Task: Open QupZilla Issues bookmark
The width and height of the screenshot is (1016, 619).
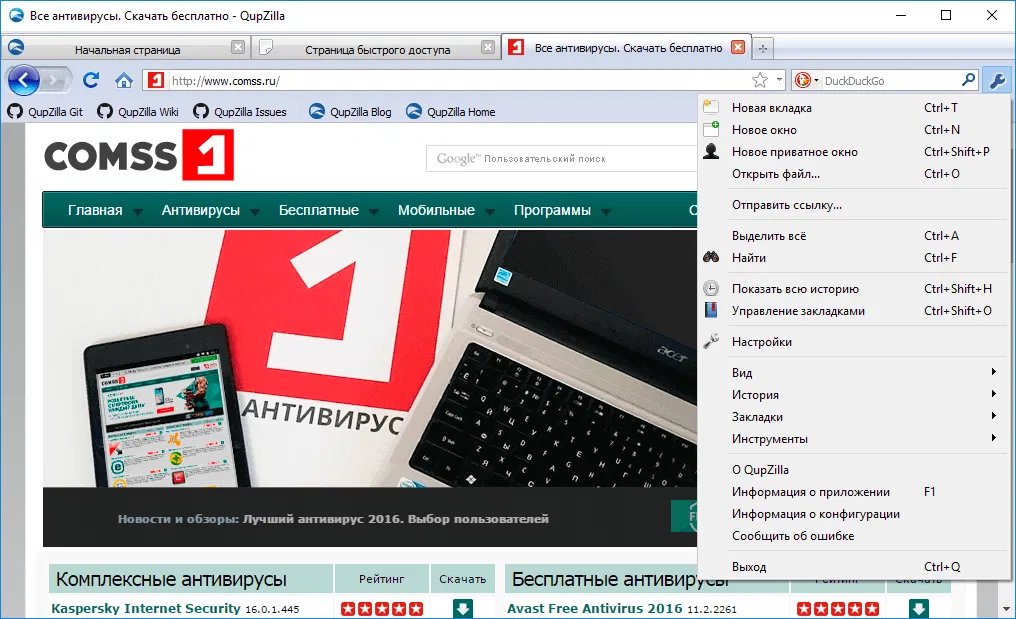Action: (x=240, y=111)
